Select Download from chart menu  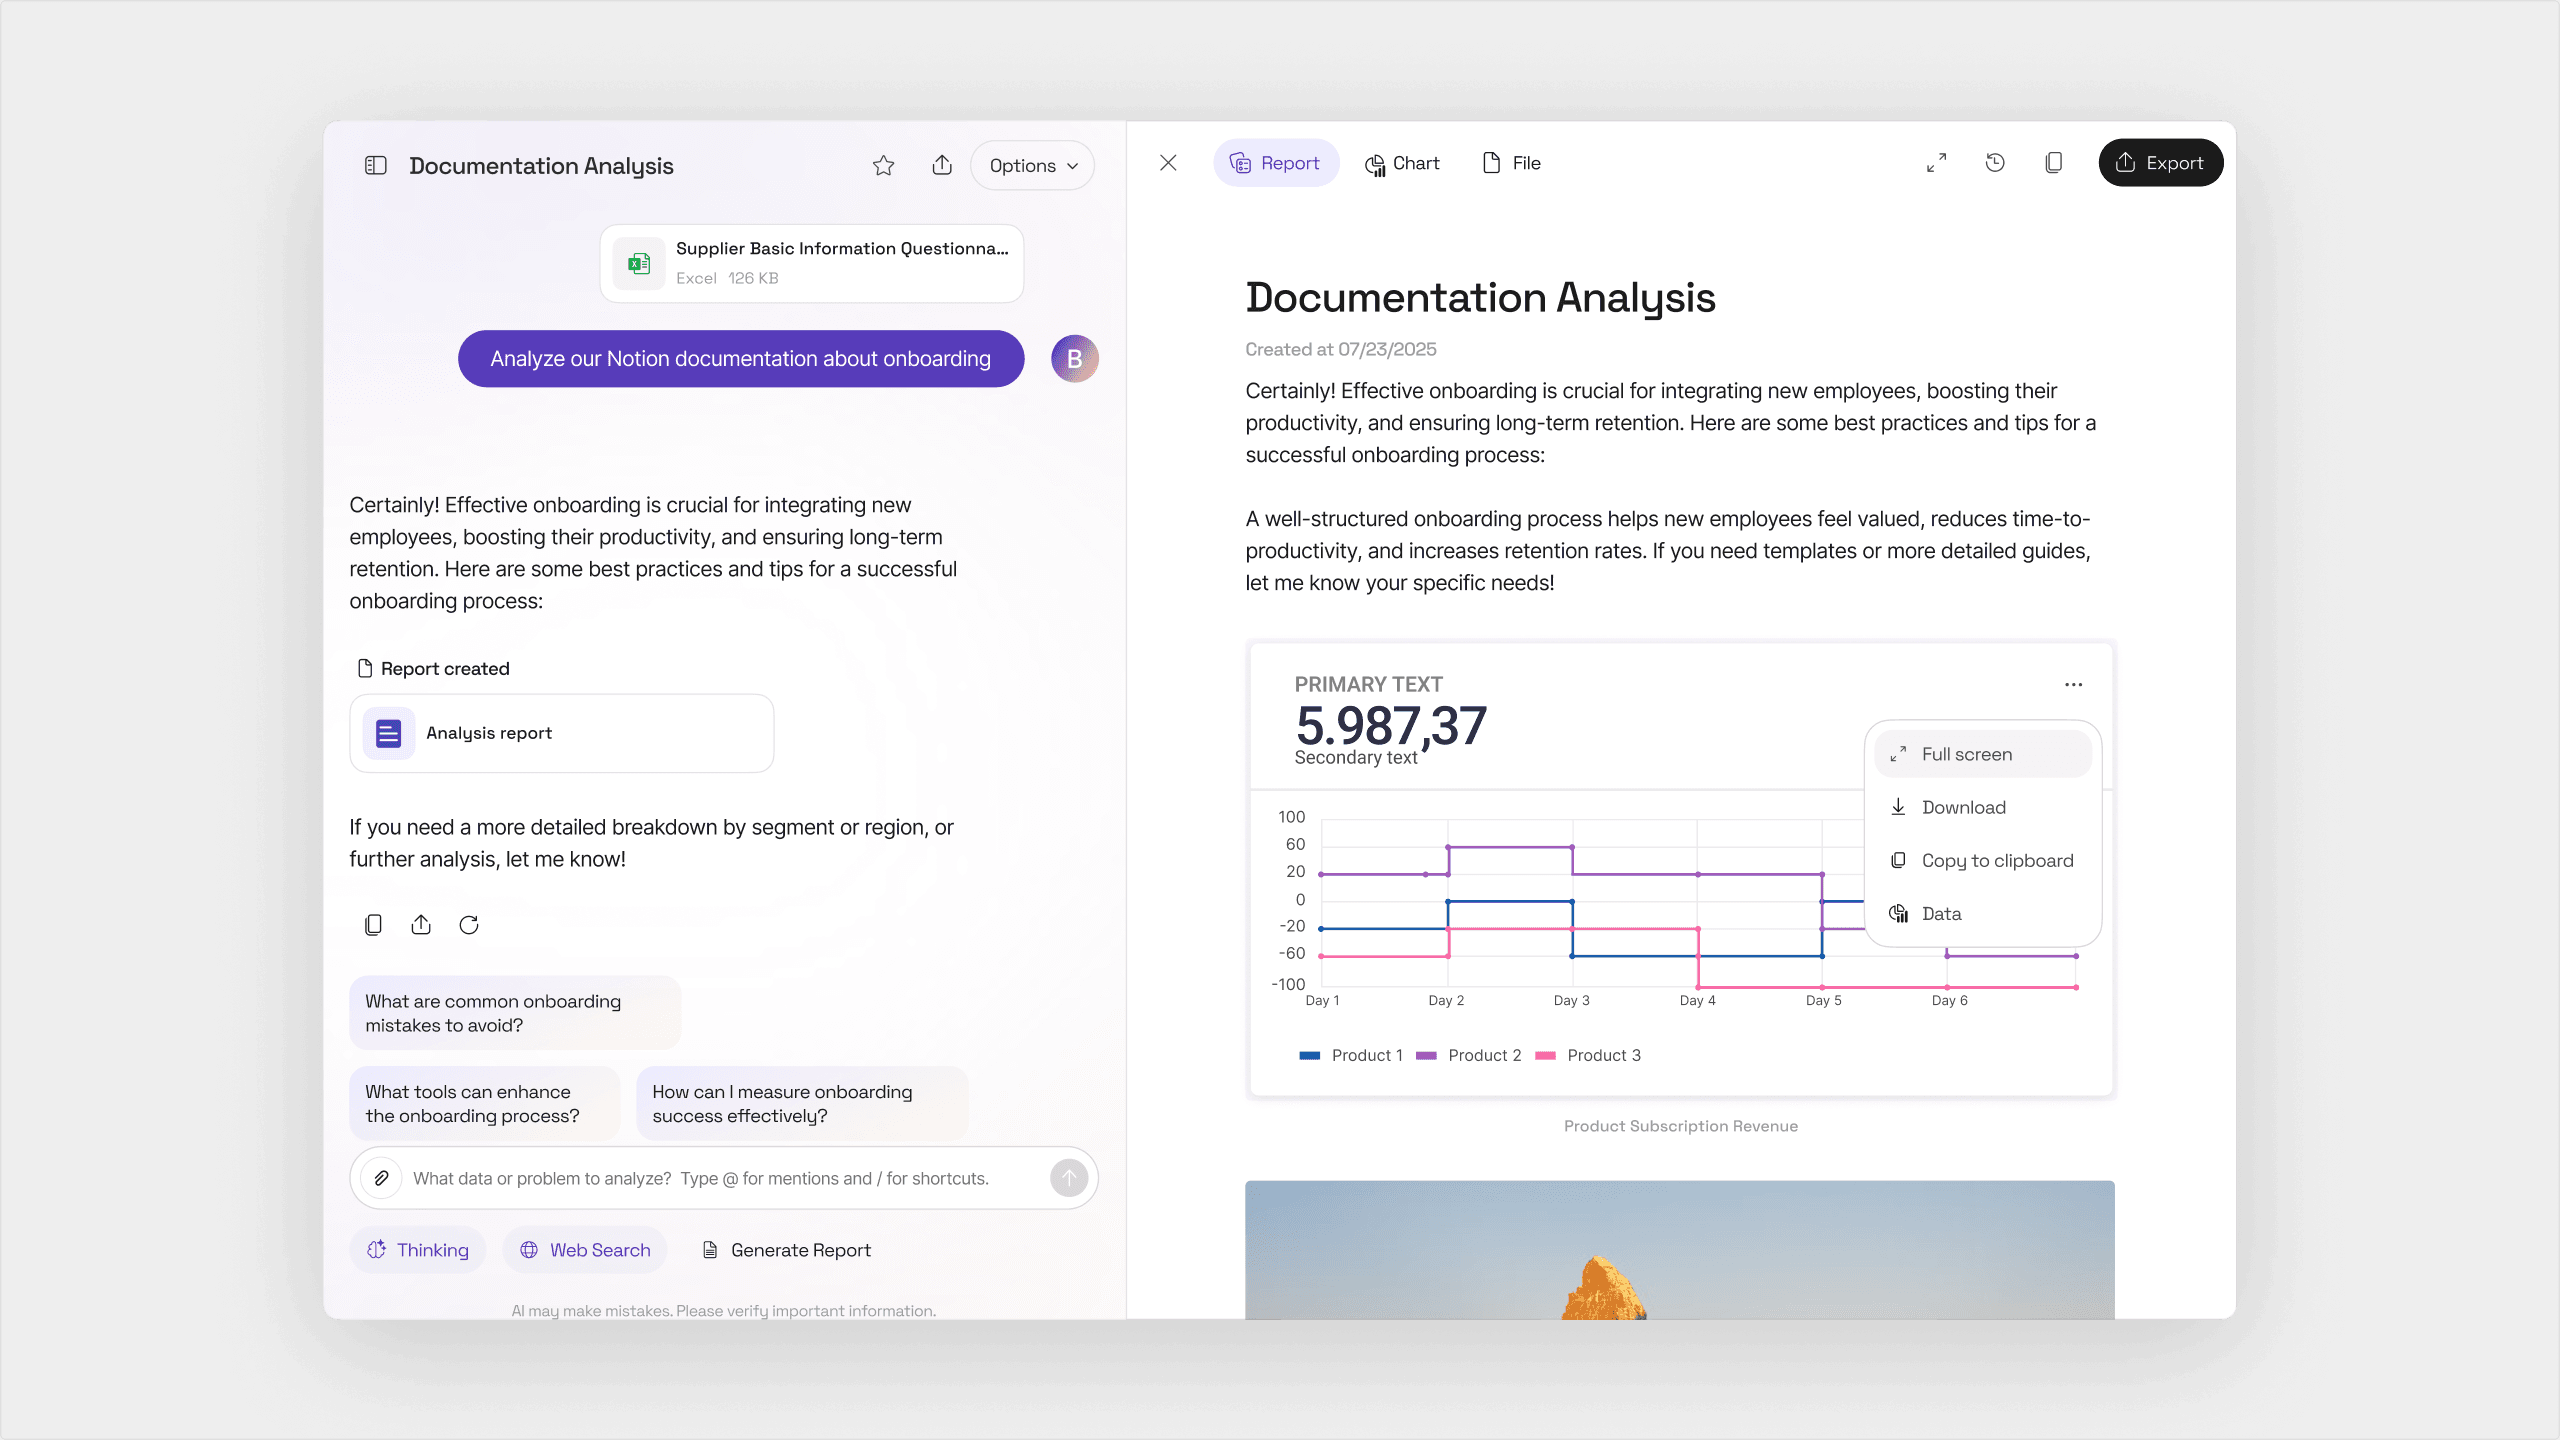tap(1963, 807)
